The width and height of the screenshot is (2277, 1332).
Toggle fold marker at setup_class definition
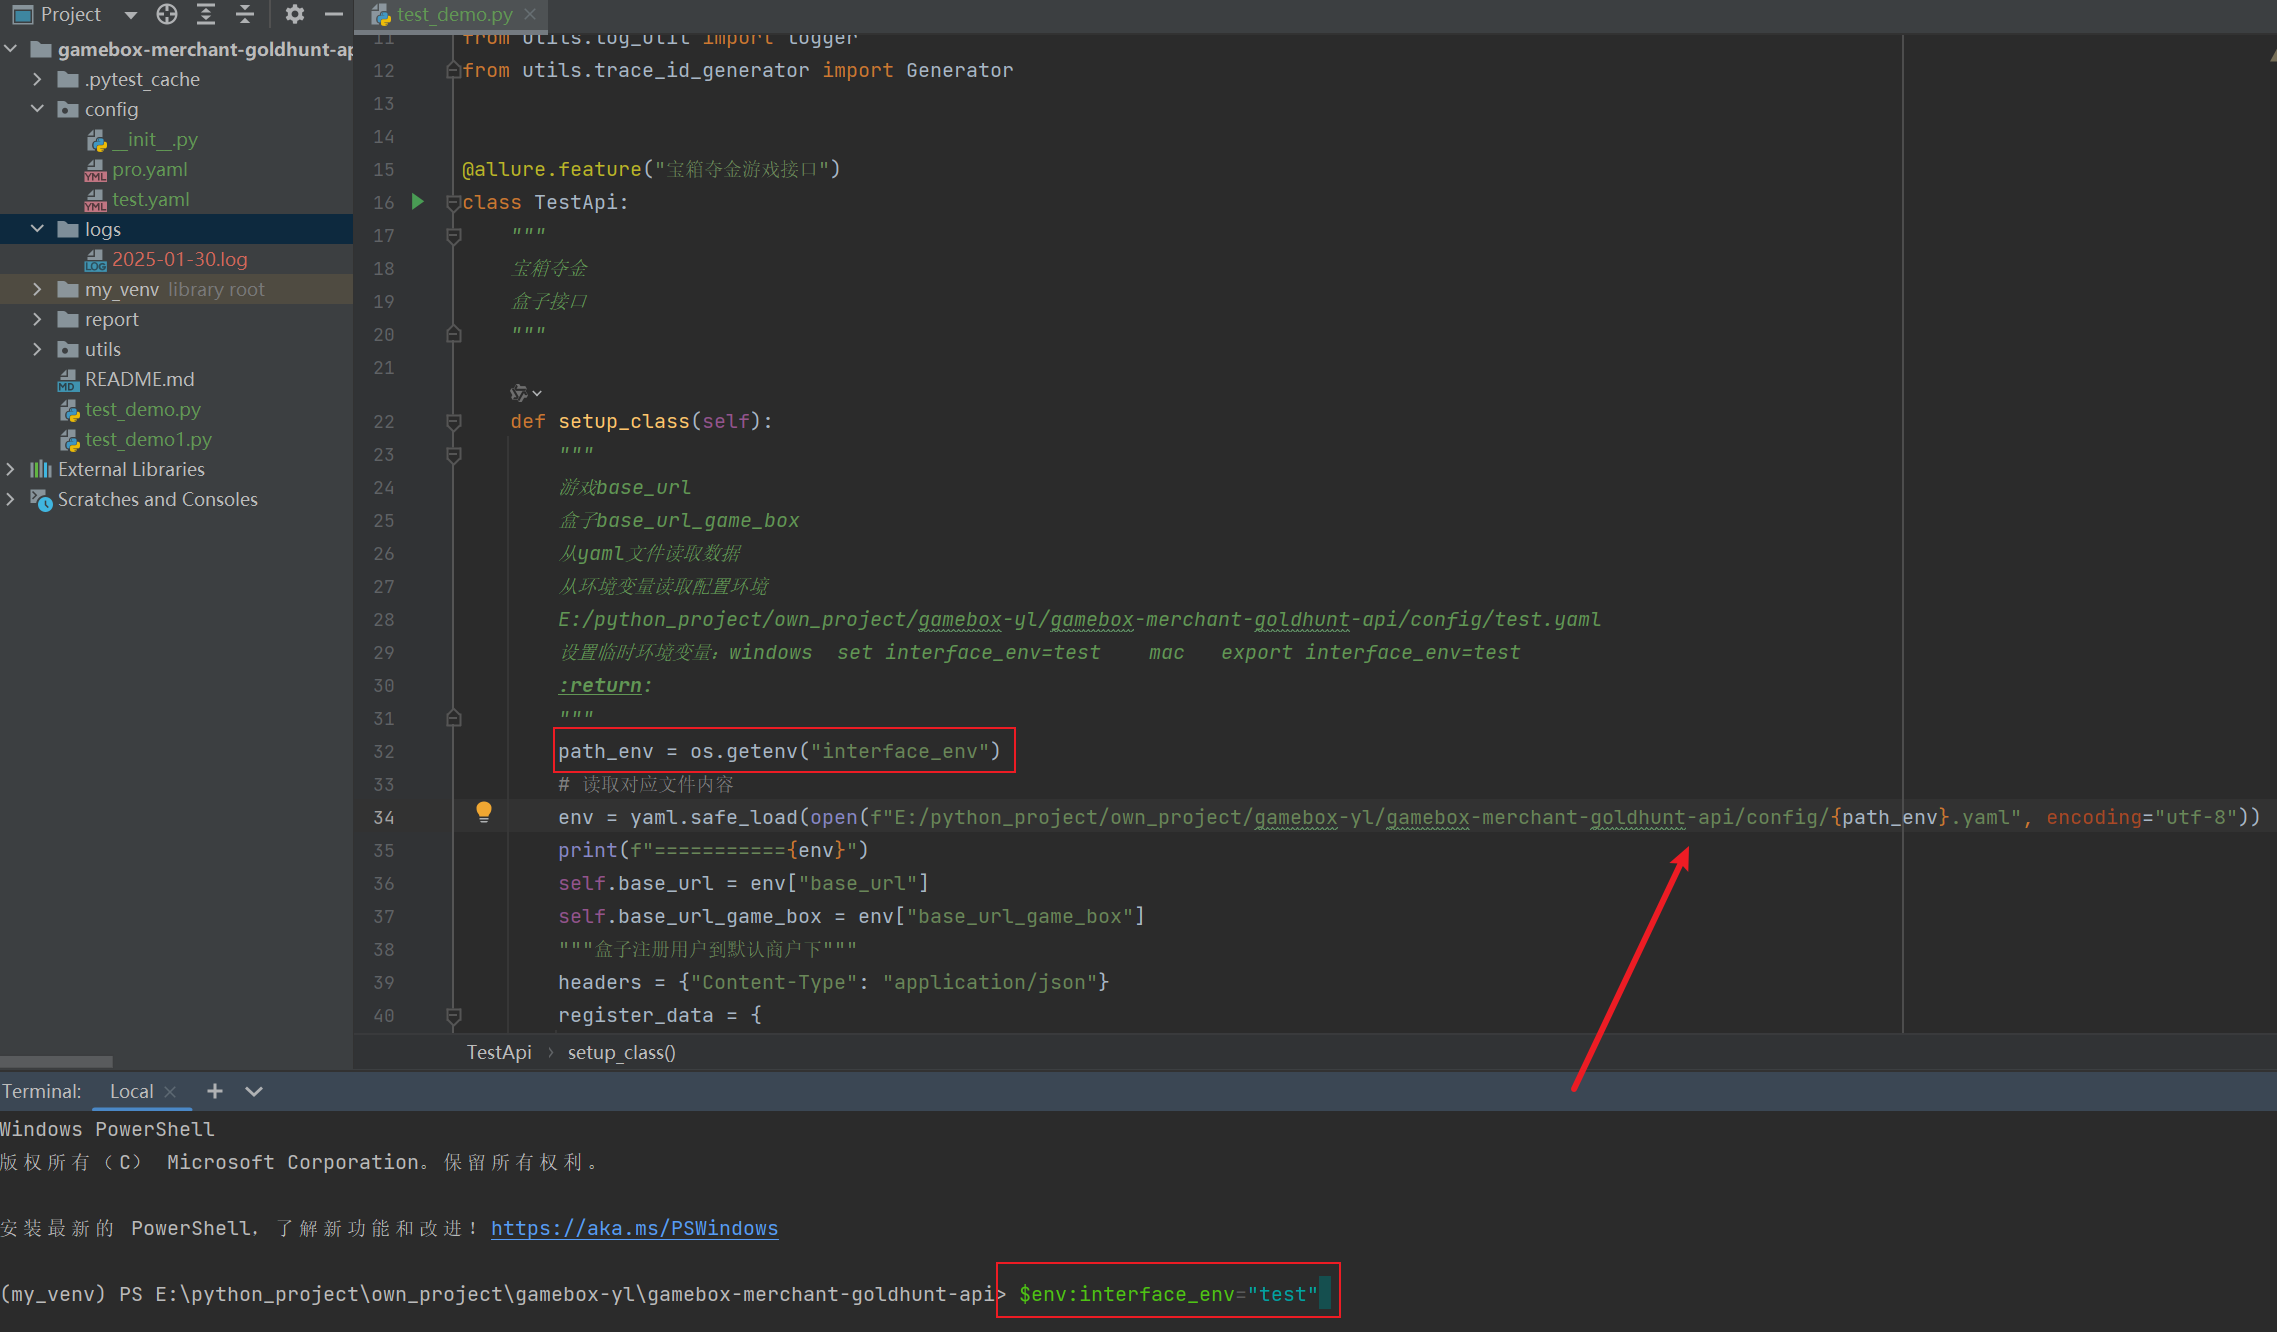click(453, 422)
